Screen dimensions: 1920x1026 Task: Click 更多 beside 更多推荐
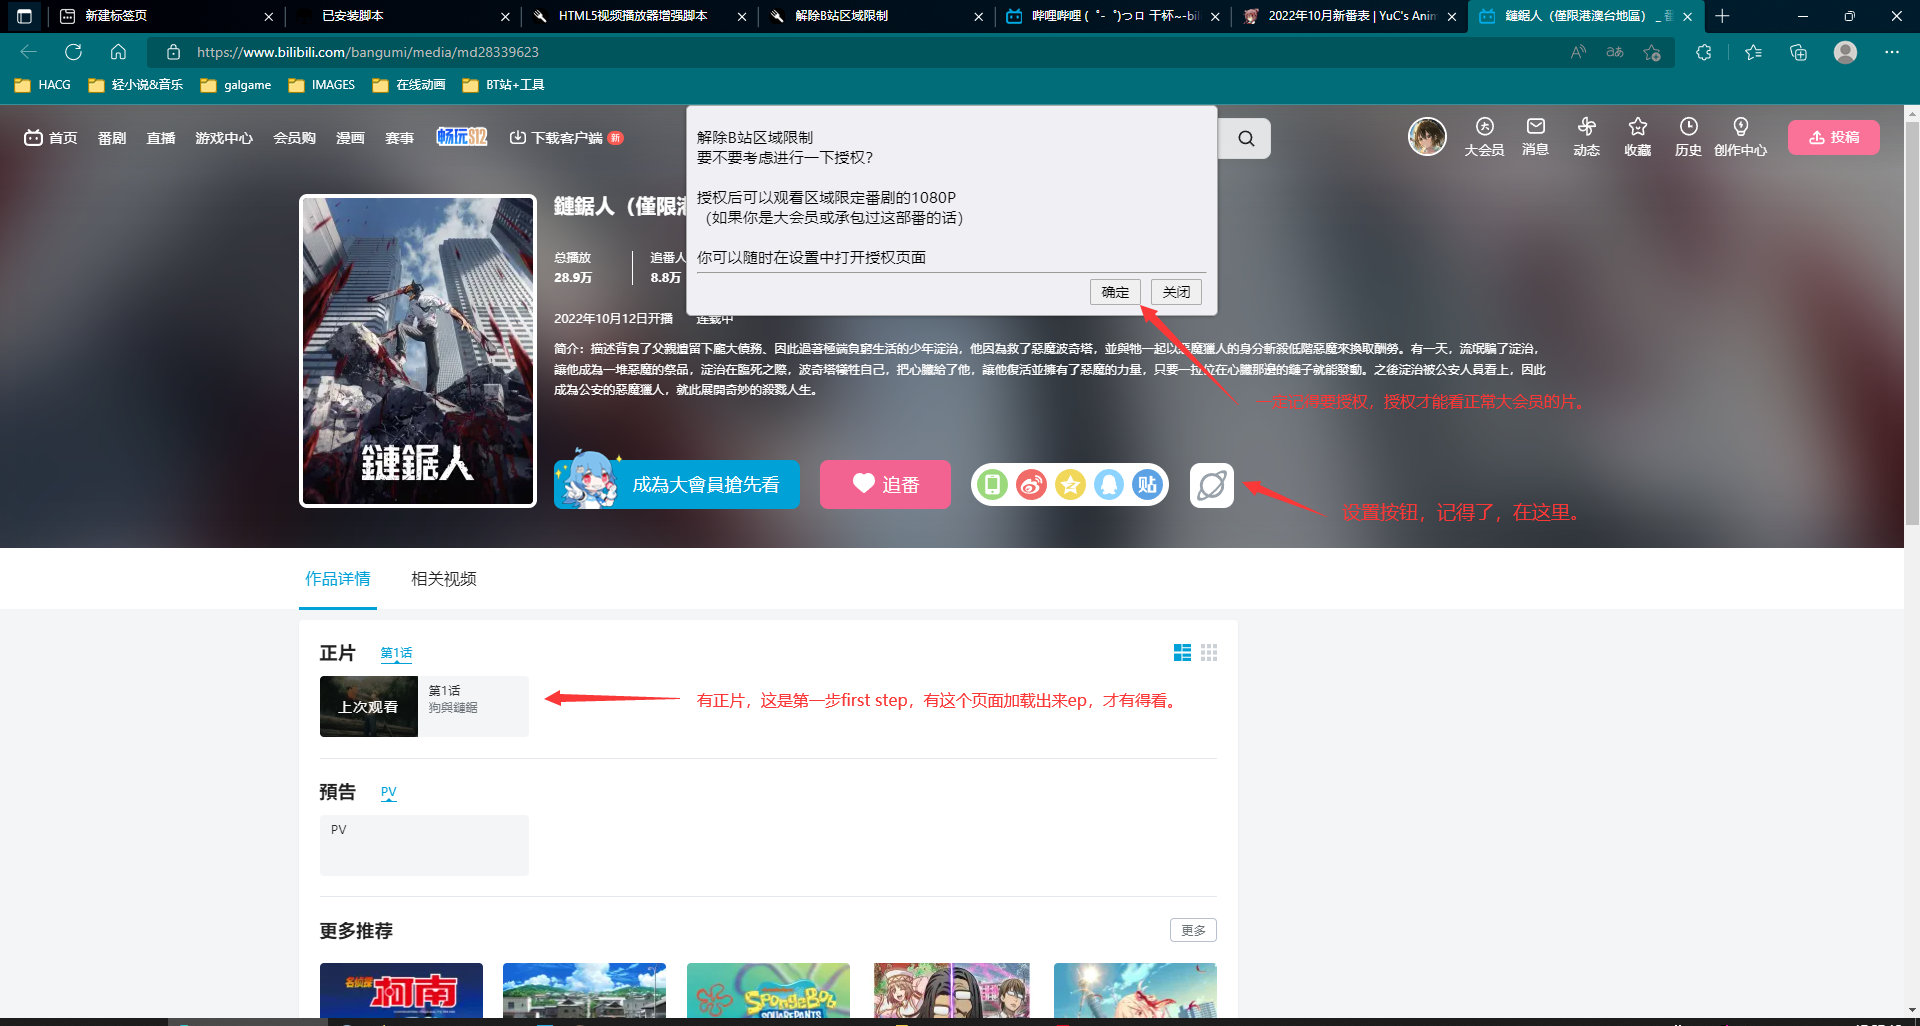[1193, 930]
